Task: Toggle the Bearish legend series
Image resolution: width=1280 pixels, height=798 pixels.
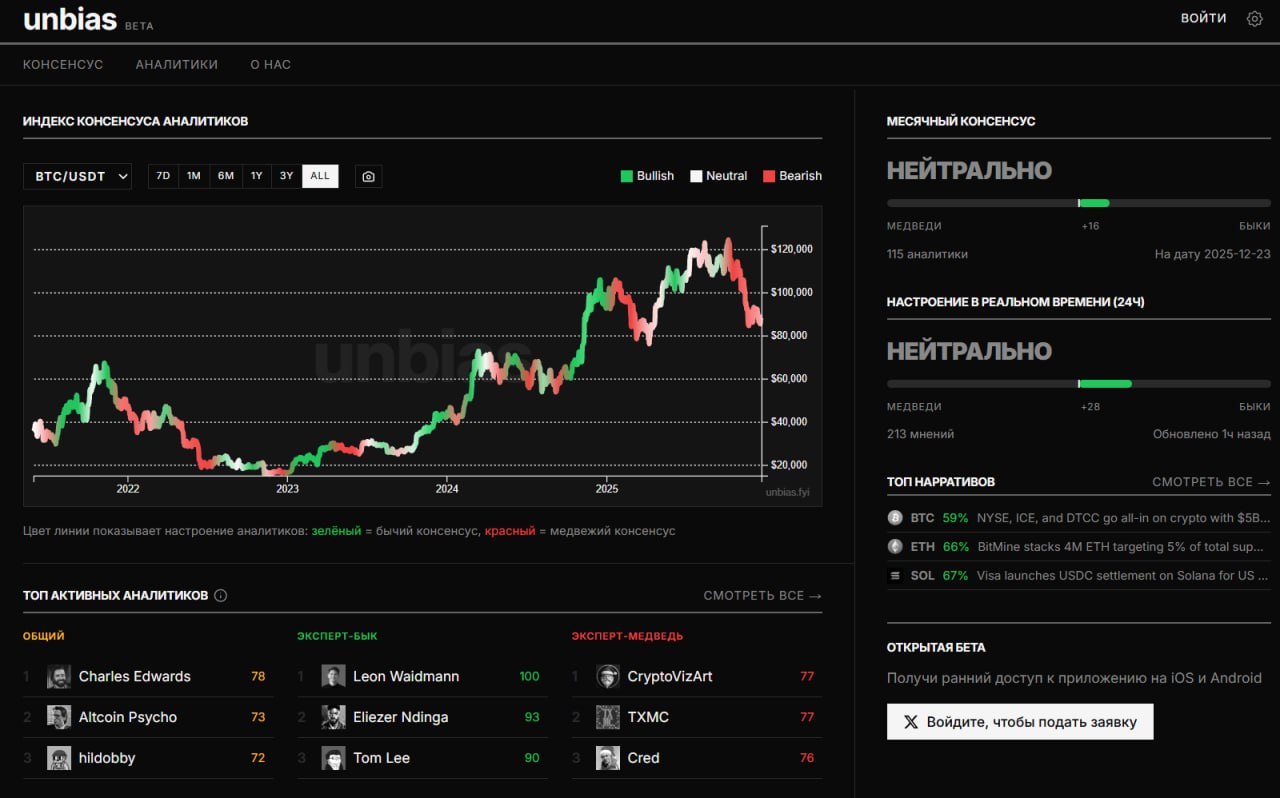Action: [x=792, y=176]
